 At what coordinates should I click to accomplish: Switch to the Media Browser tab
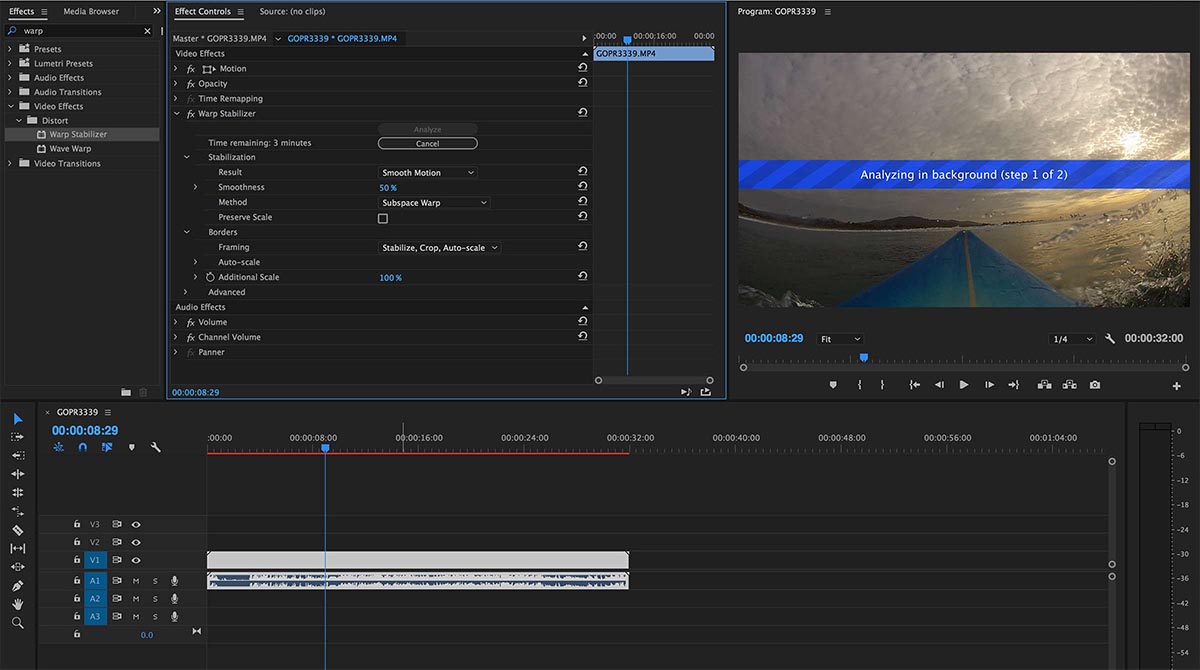pyautogui.click(x=91, y=12)
